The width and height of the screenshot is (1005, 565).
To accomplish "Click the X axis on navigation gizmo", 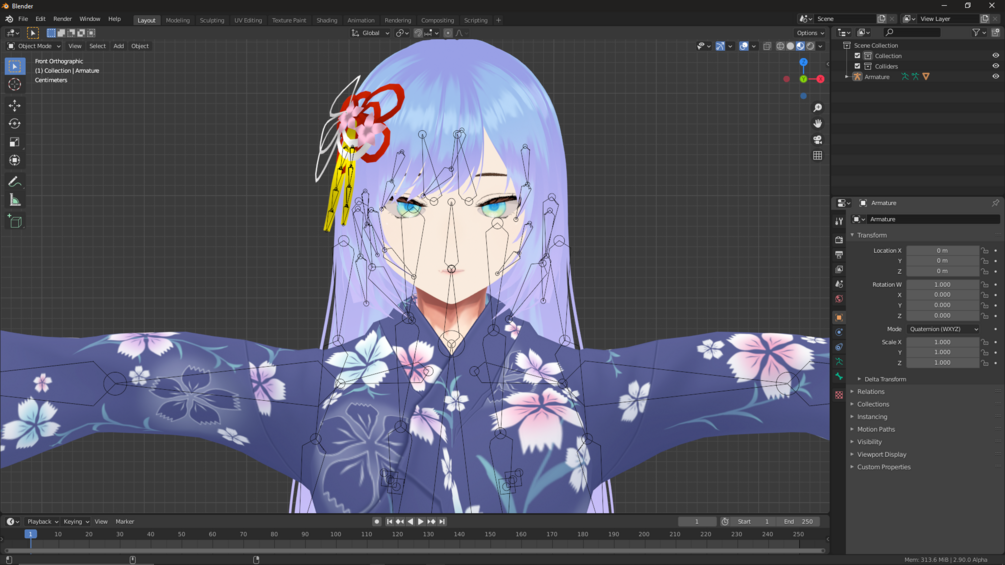I will click(820, 79).
